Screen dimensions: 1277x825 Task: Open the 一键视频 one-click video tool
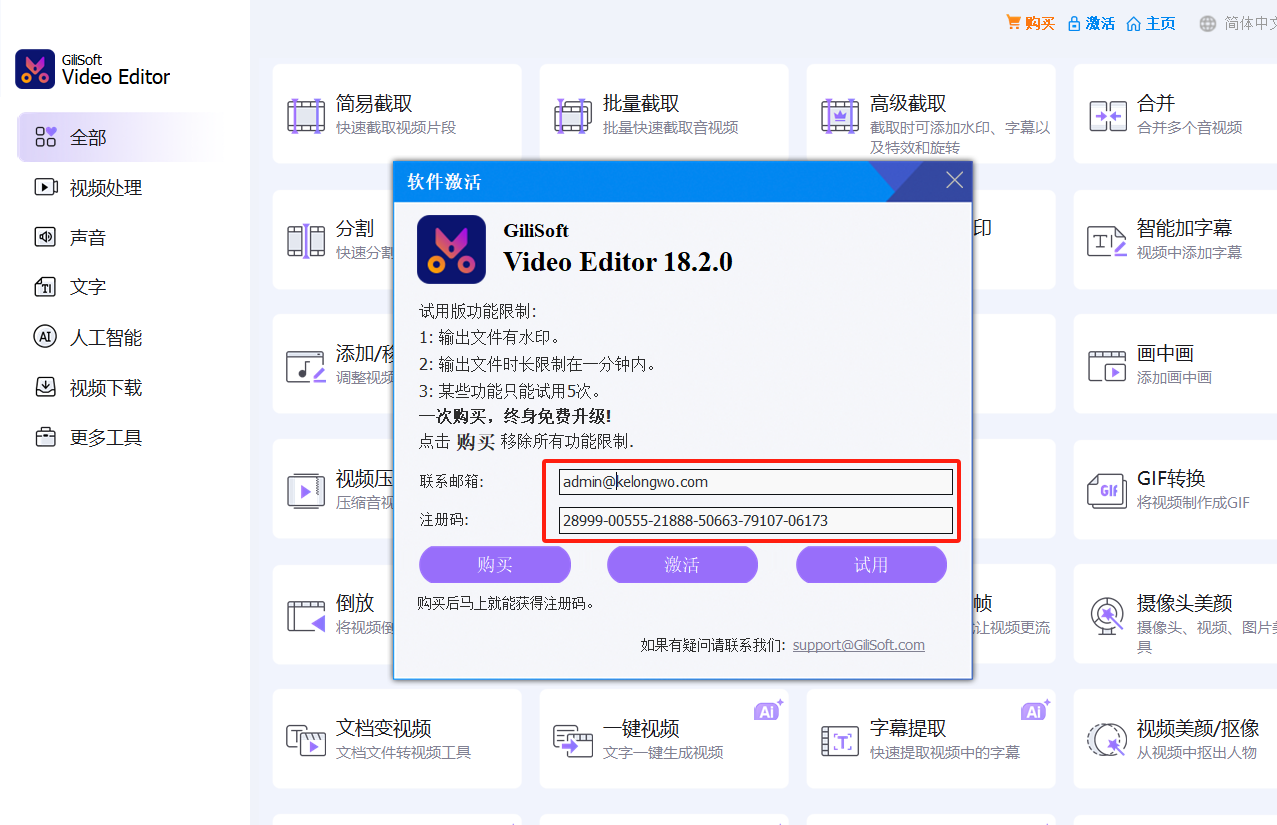[664, 739]
